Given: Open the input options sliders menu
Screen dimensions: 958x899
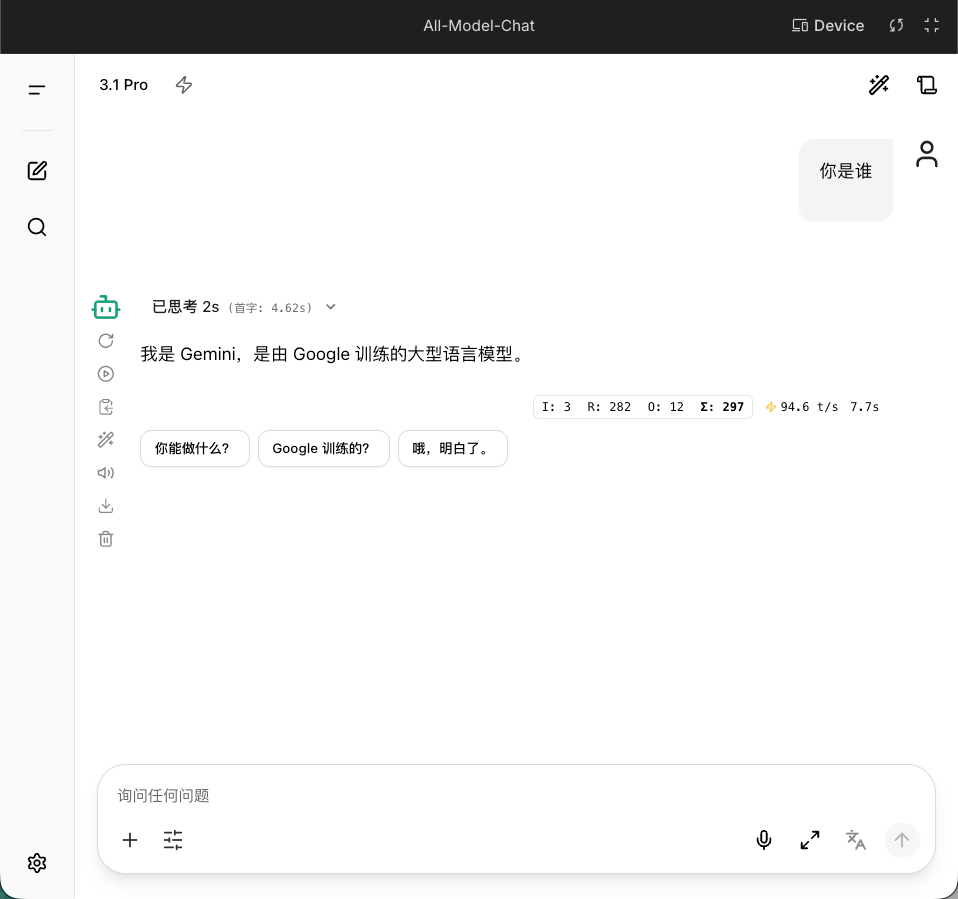Looking at the screenshot, I should [173, 840].
